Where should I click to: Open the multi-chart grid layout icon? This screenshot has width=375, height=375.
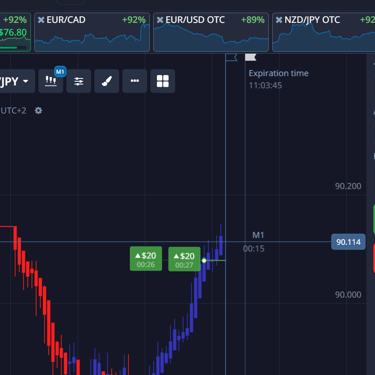click(163, 81)
